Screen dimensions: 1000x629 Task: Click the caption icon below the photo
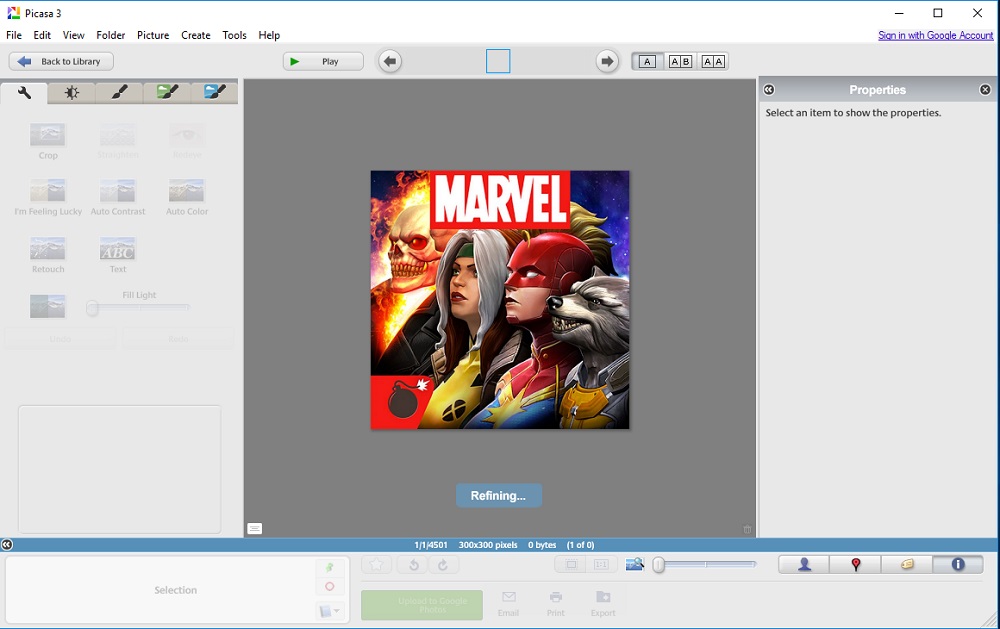pos(255,529)
